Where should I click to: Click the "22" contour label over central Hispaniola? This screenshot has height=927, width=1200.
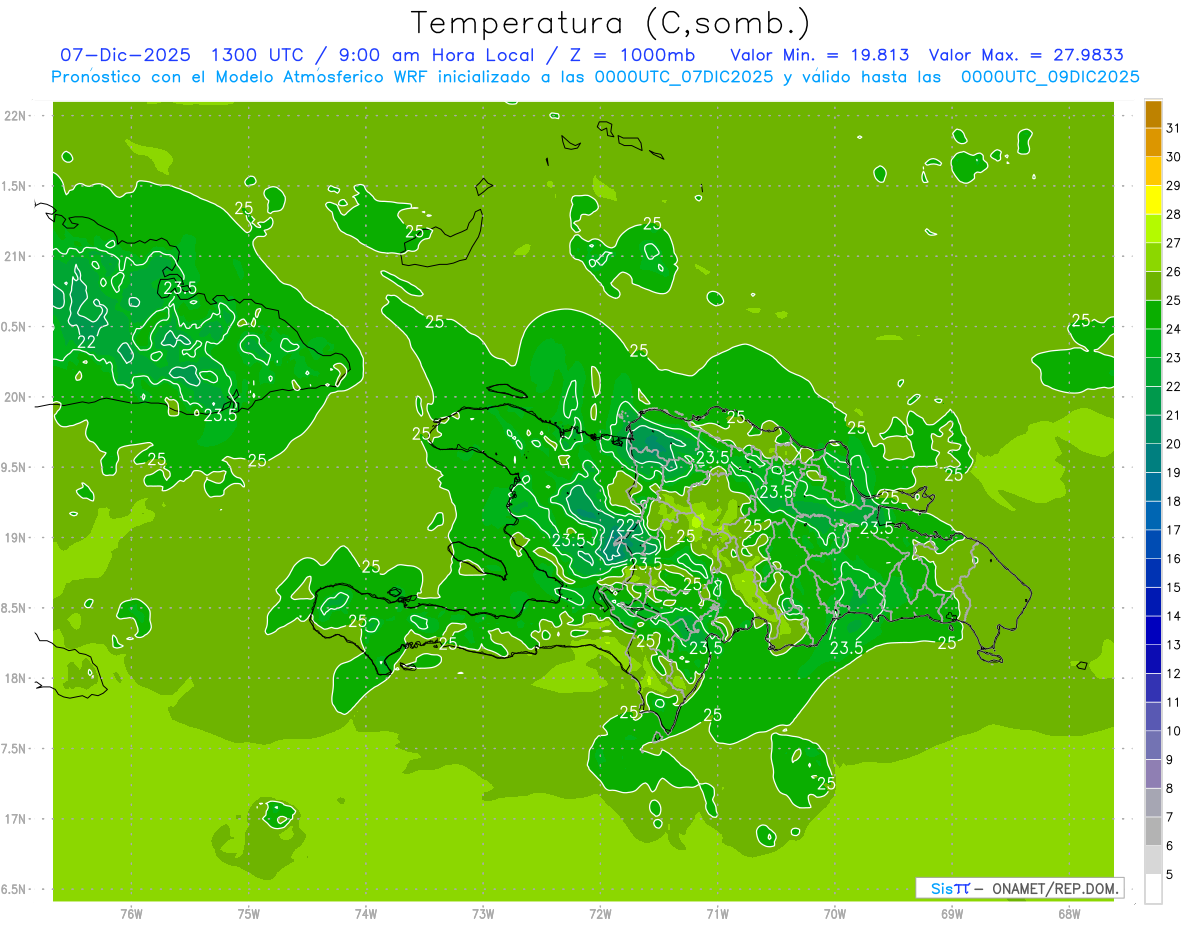click(626, 525)
